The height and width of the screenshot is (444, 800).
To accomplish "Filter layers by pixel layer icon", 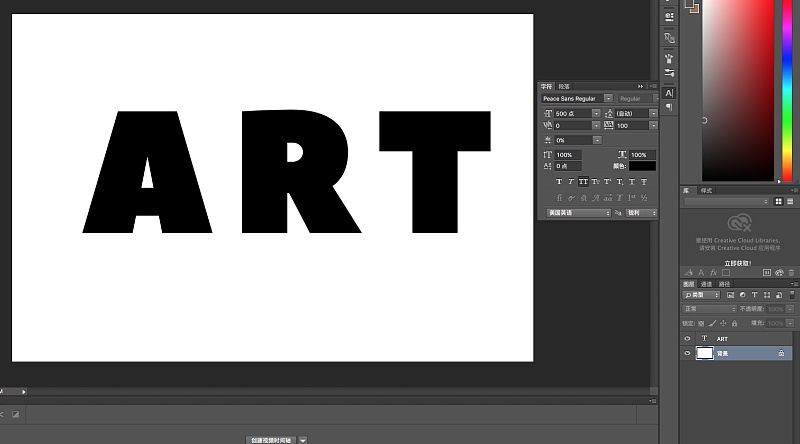I will click(730, 295).
